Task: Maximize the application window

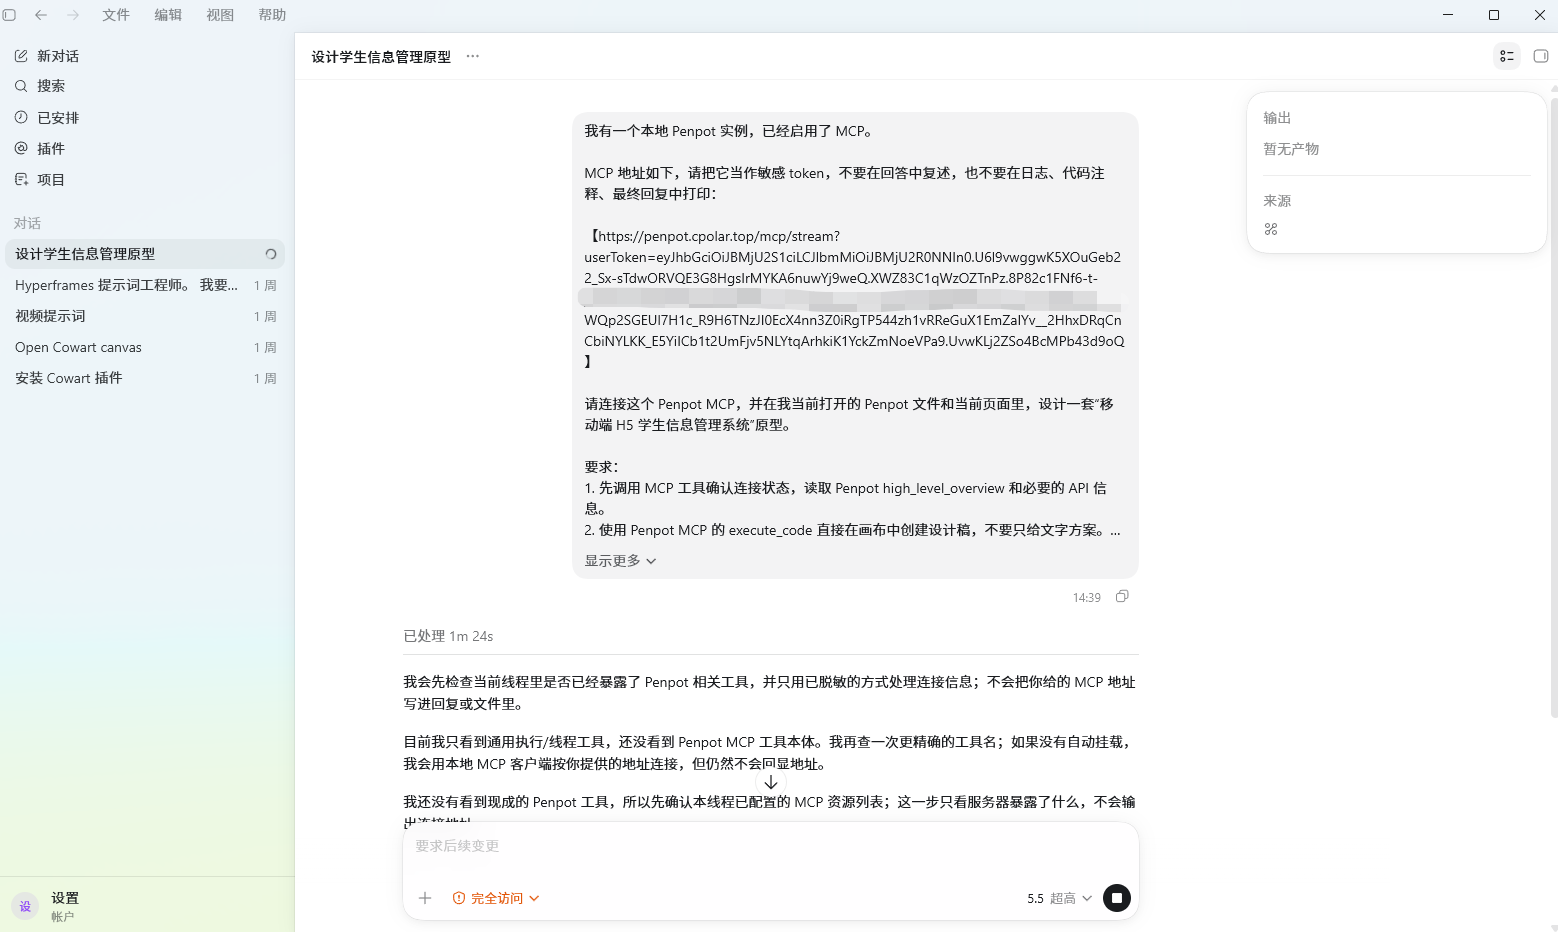Action: [x=1494, y=15]
